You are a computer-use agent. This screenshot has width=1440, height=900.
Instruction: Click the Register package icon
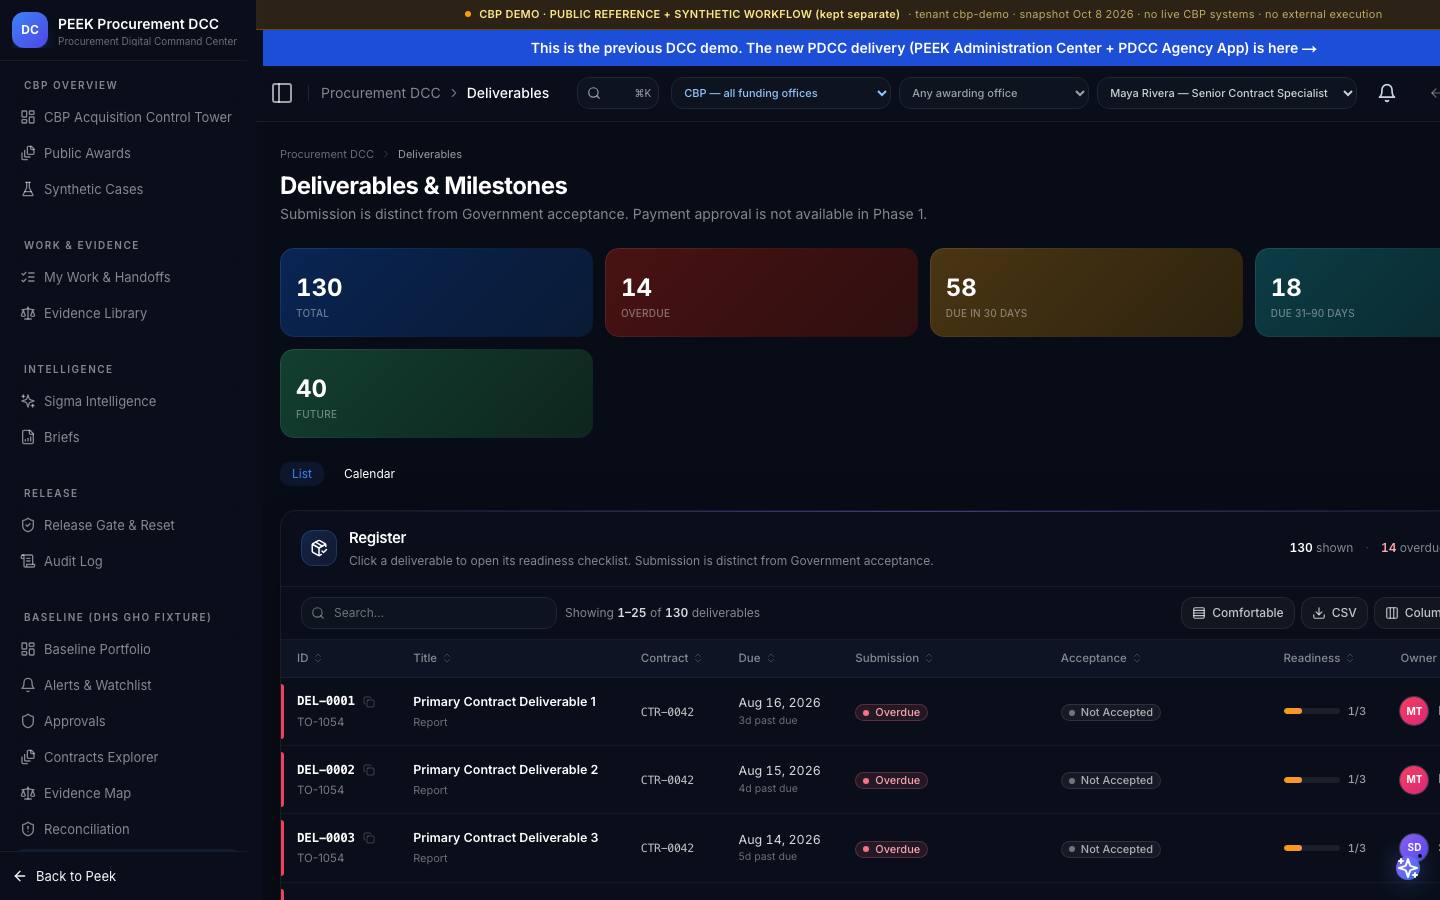(x=319, y=548)
